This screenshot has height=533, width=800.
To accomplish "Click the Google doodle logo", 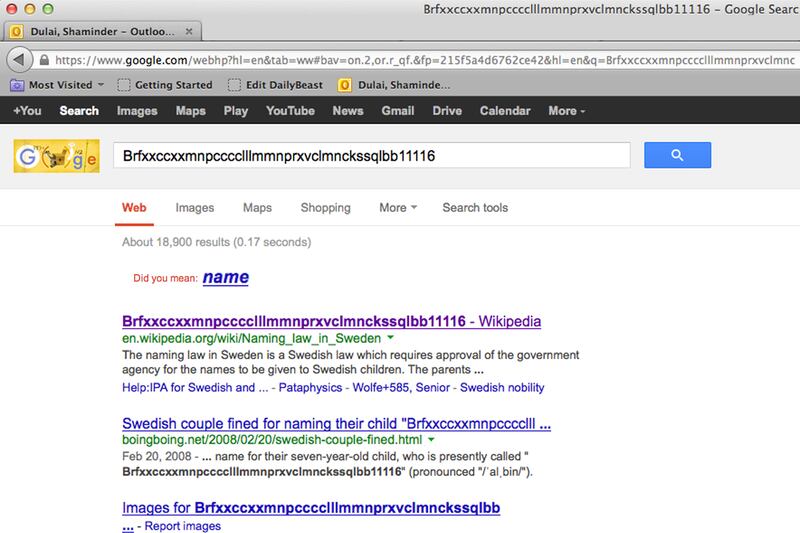I will click(57, 156).
